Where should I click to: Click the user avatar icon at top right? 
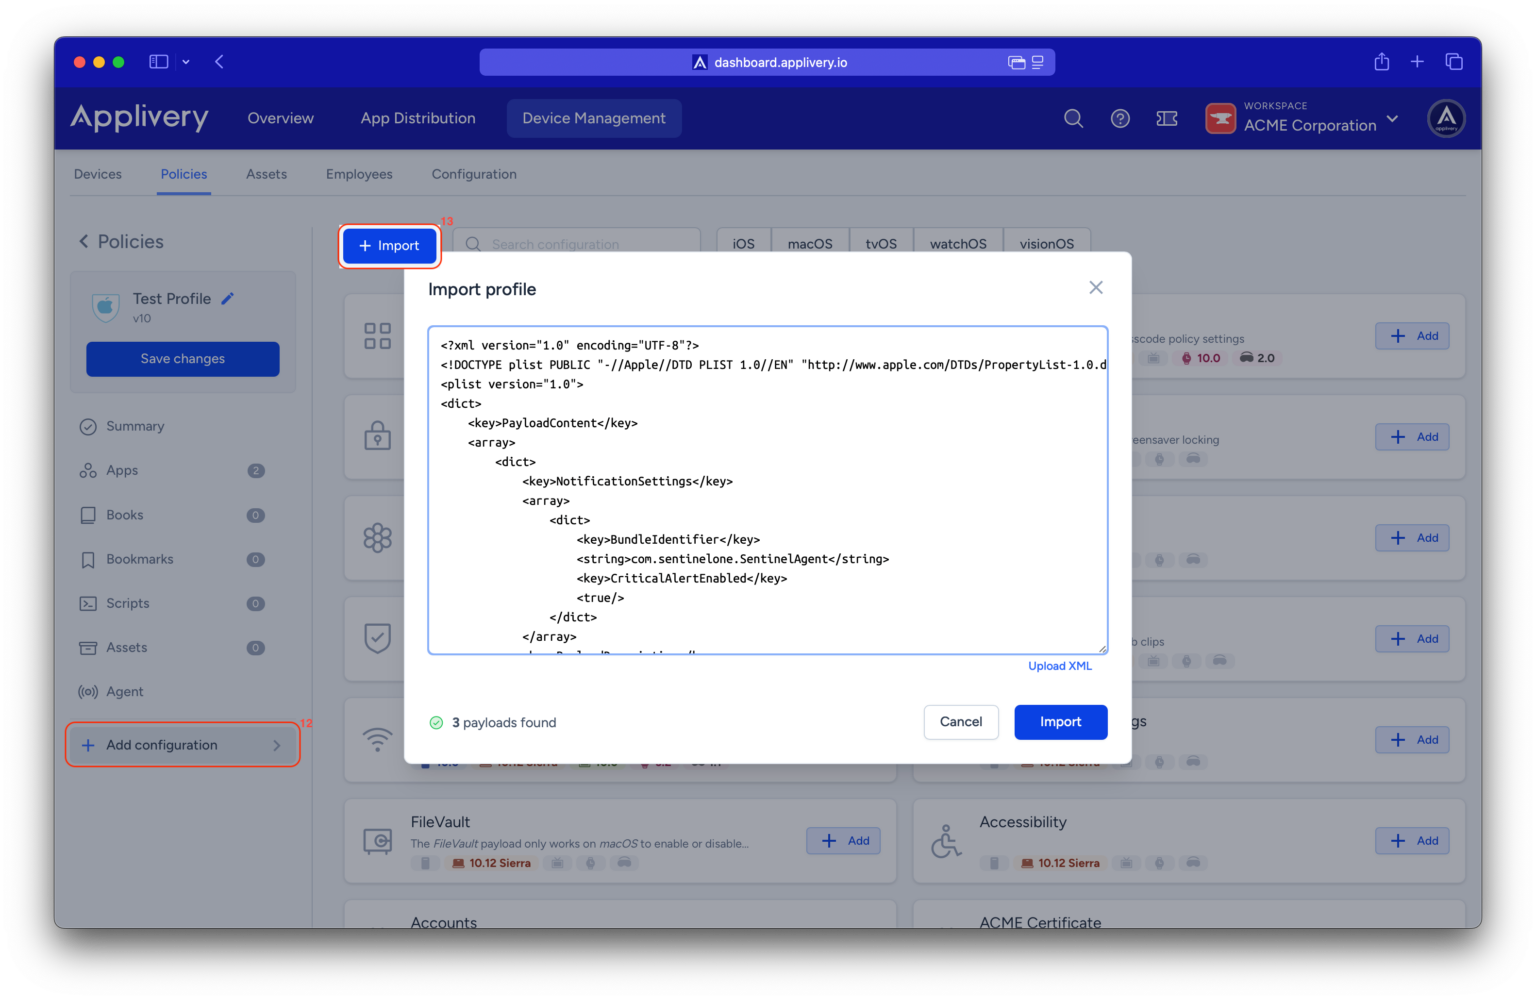coord(1446,118)
